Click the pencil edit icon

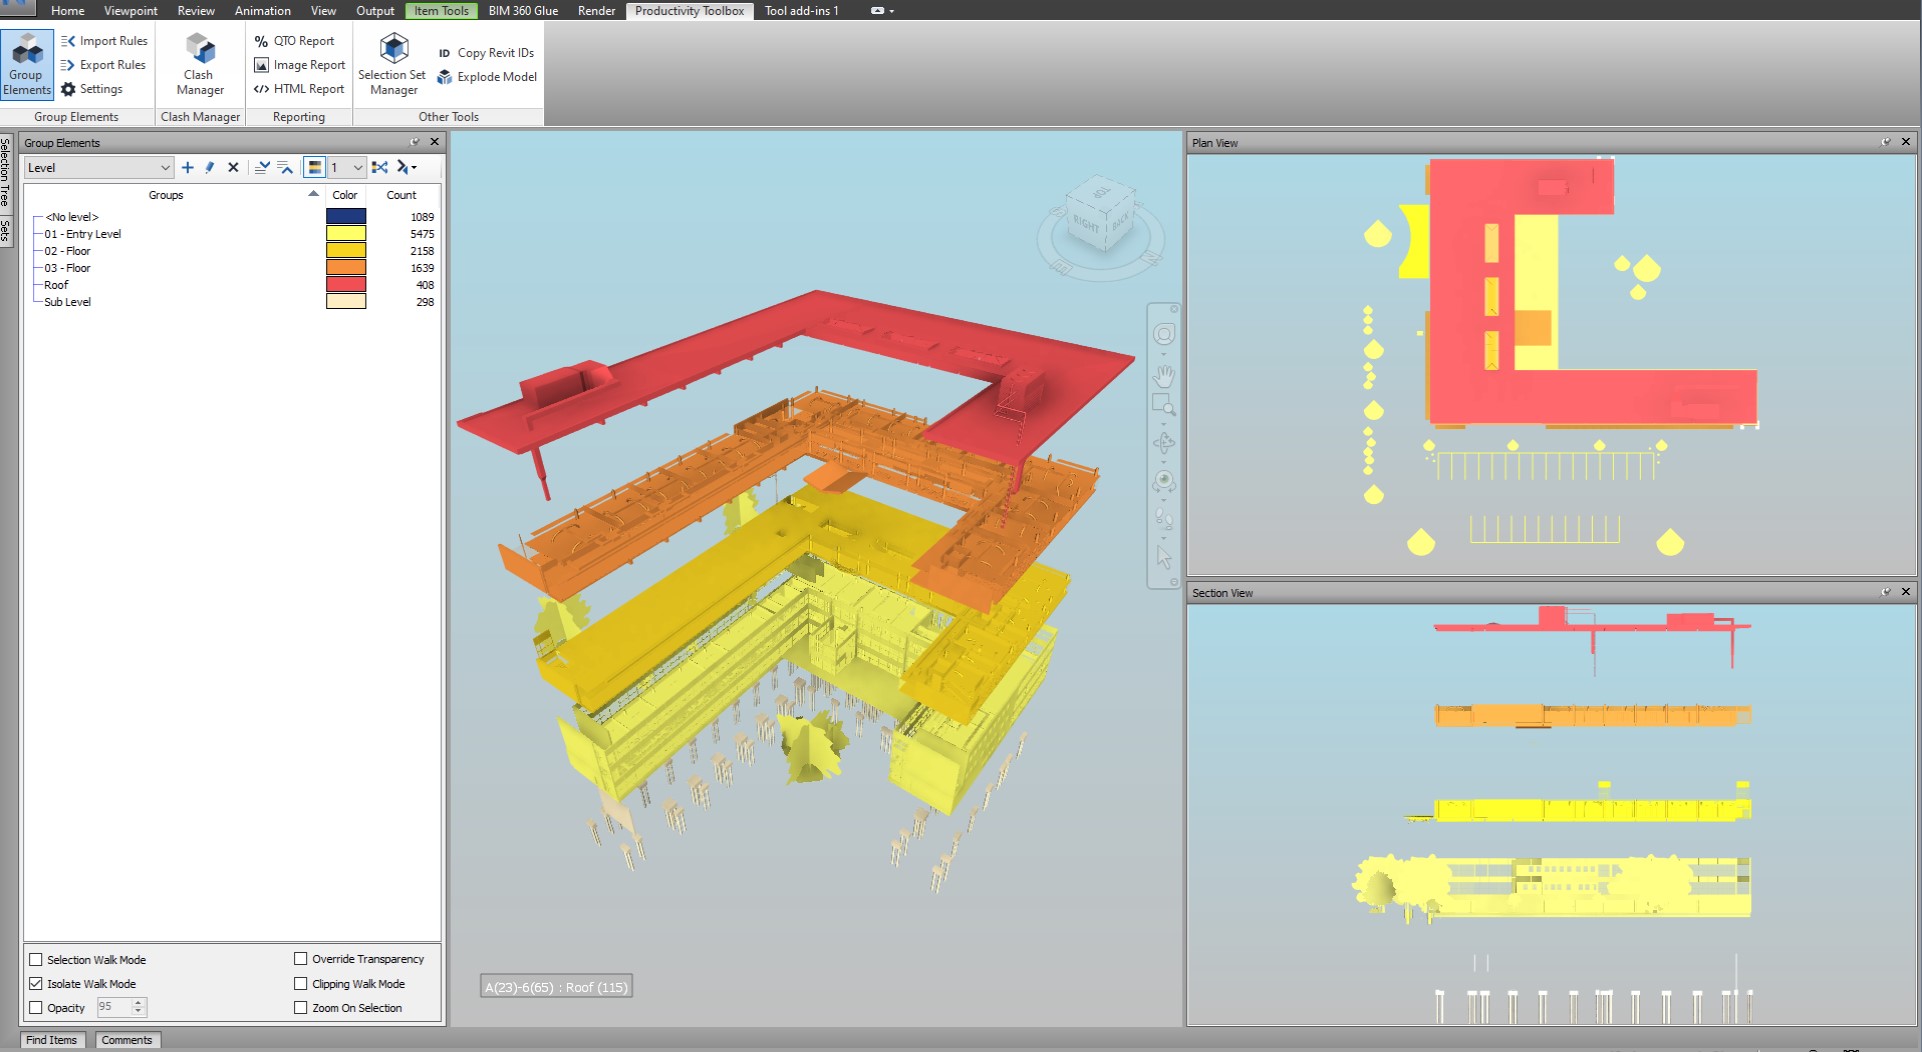pyautogui.click(x=210, y=168)
